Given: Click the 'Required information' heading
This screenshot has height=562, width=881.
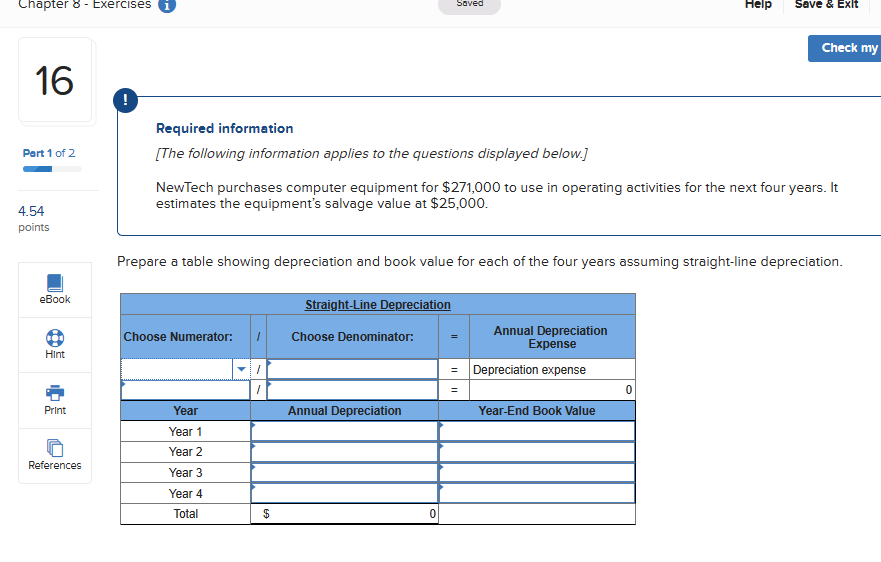Looking at the screenshot, I should coord(224,128).
